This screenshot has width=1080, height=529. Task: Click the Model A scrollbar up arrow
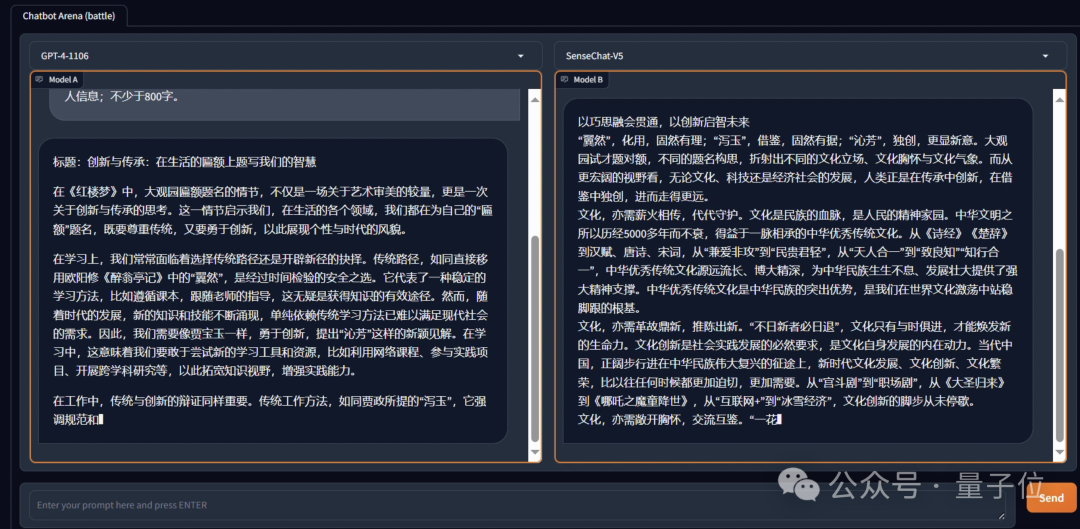click(534, 97)
